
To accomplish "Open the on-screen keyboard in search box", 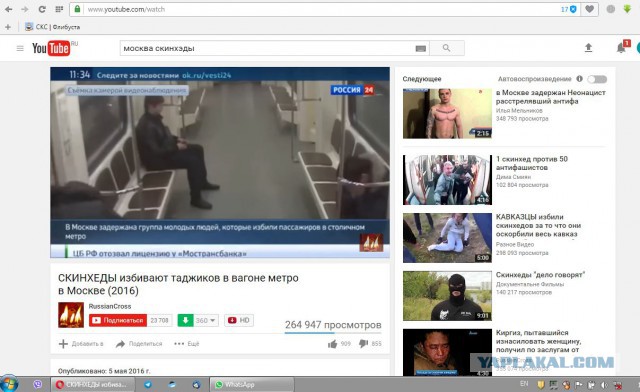I will pyautogui.click(x=421, y=49).
